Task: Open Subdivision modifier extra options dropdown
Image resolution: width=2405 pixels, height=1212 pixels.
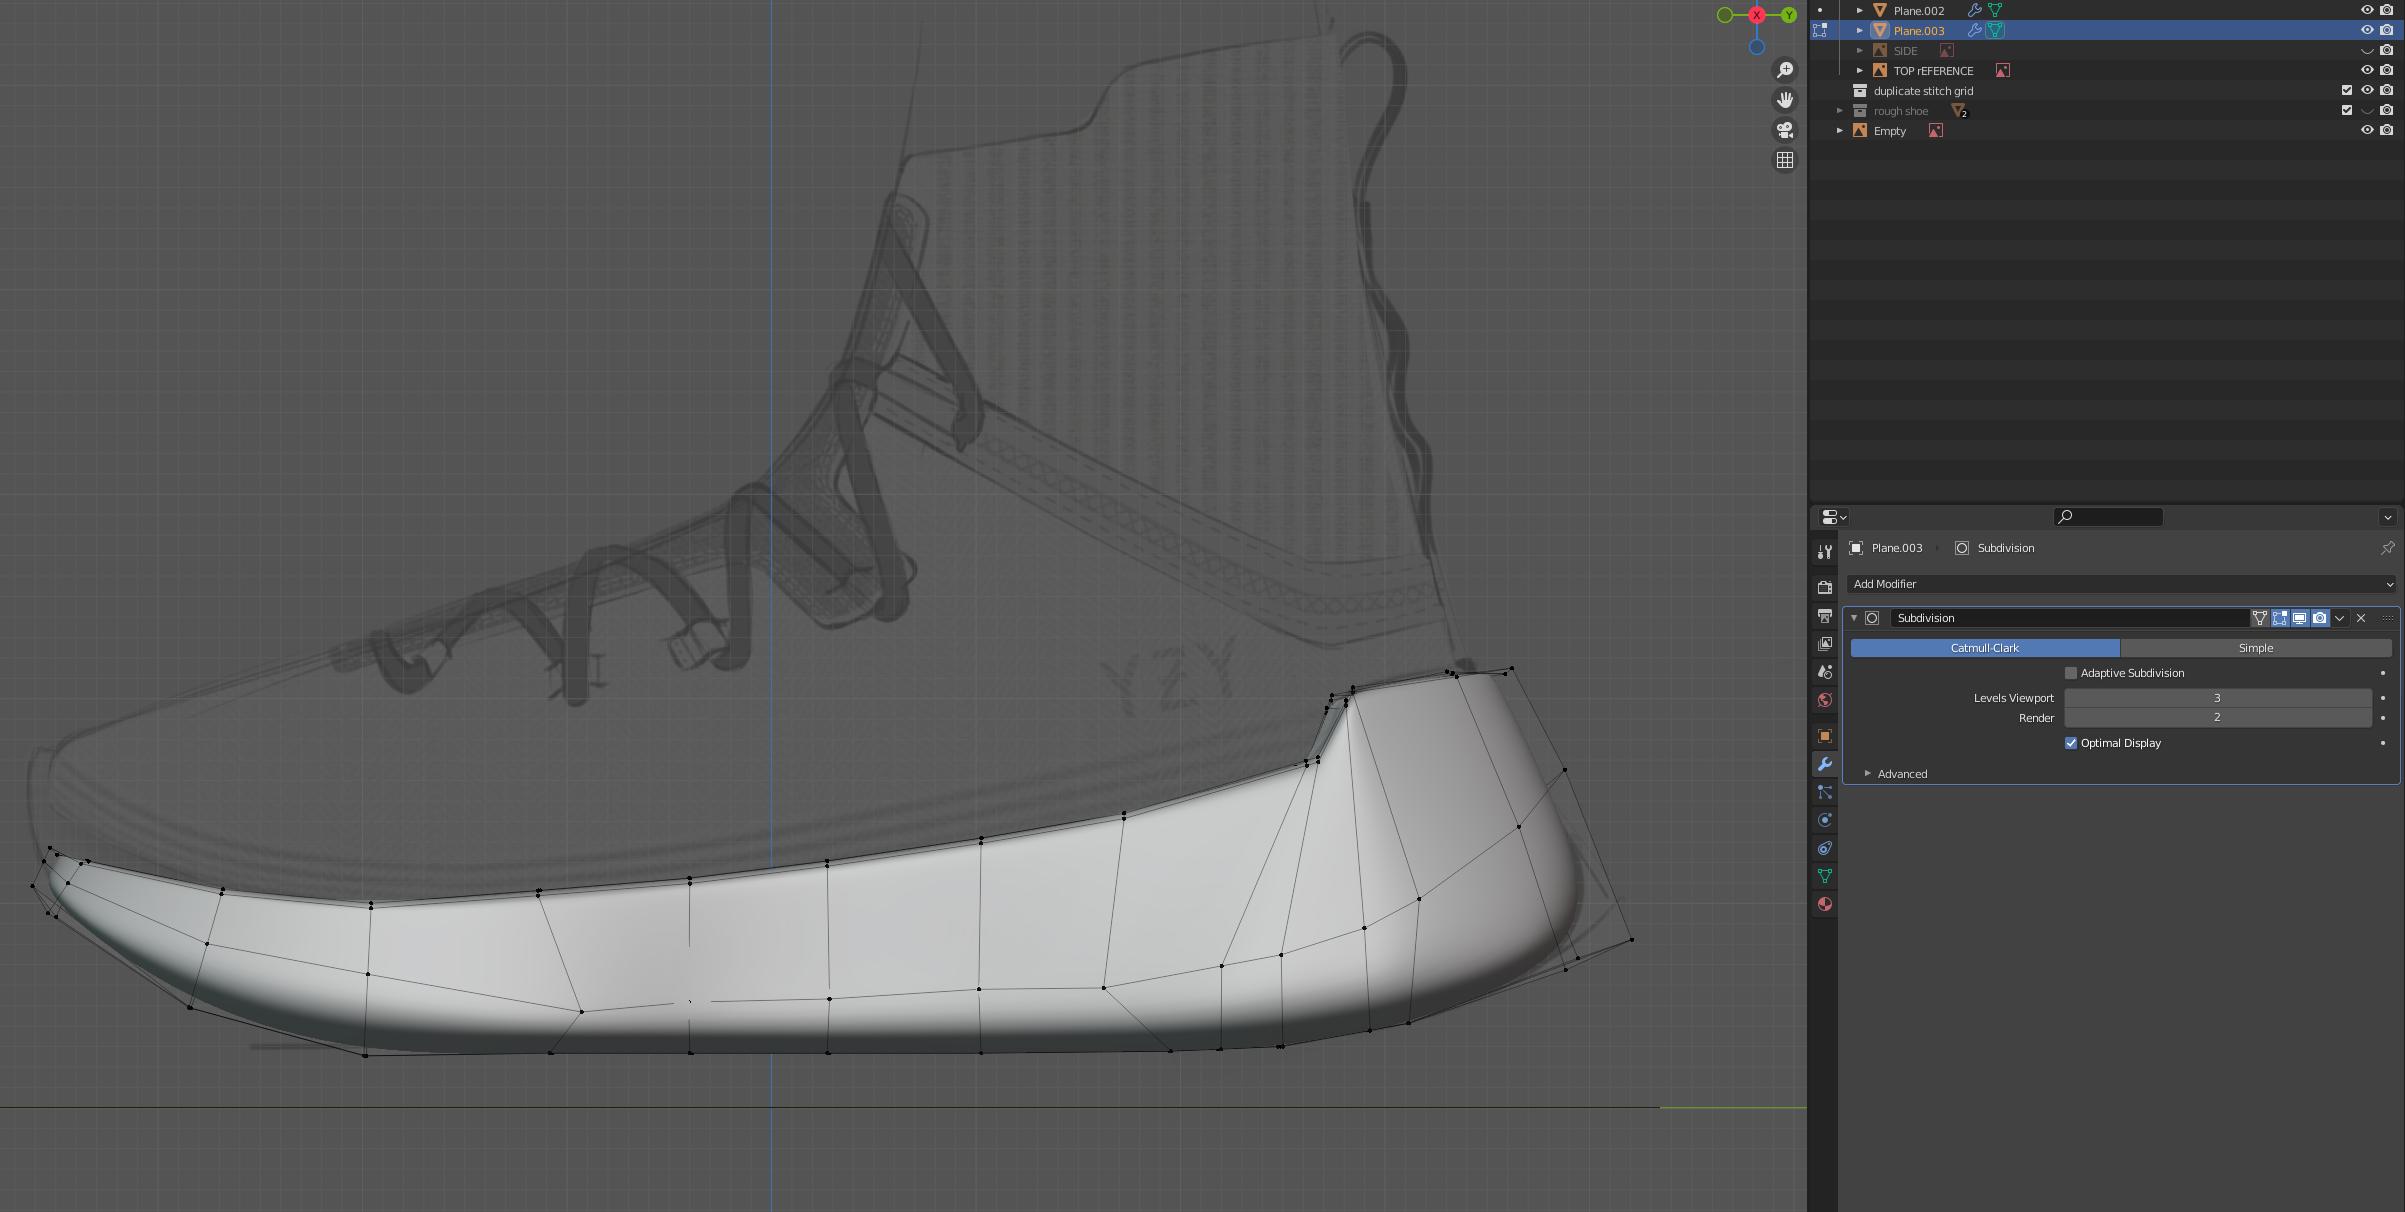Action: 2339,618
